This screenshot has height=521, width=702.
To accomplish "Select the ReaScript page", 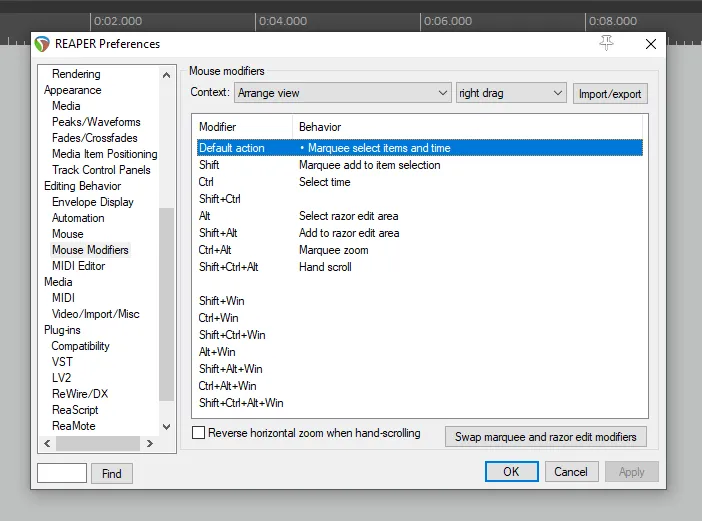I will [x=75, y=410].
